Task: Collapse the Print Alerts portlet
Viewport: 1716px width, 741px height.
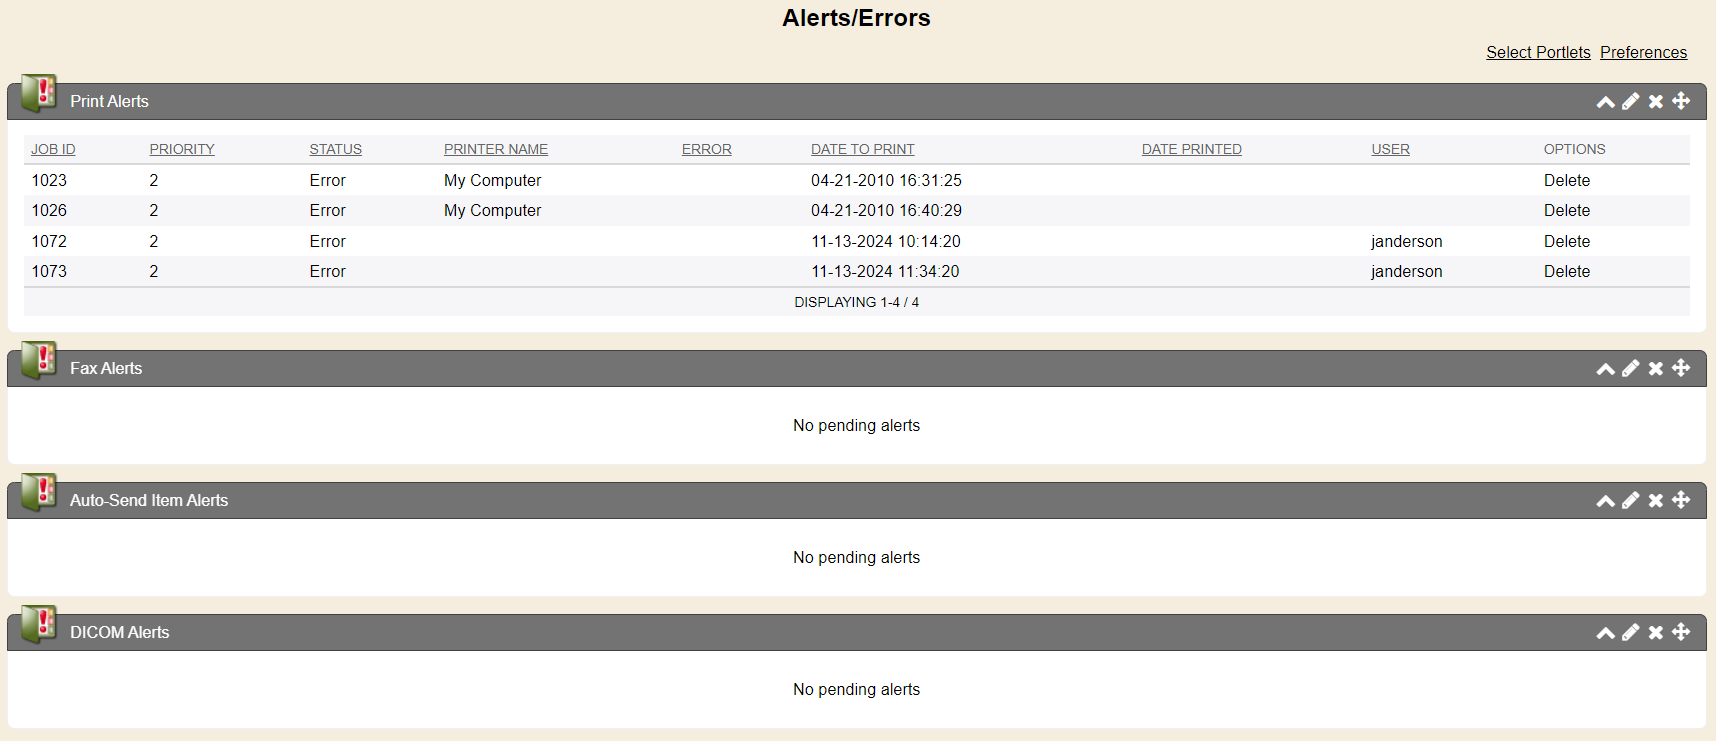Action: pyautogui.click(x=1605, y=102)
